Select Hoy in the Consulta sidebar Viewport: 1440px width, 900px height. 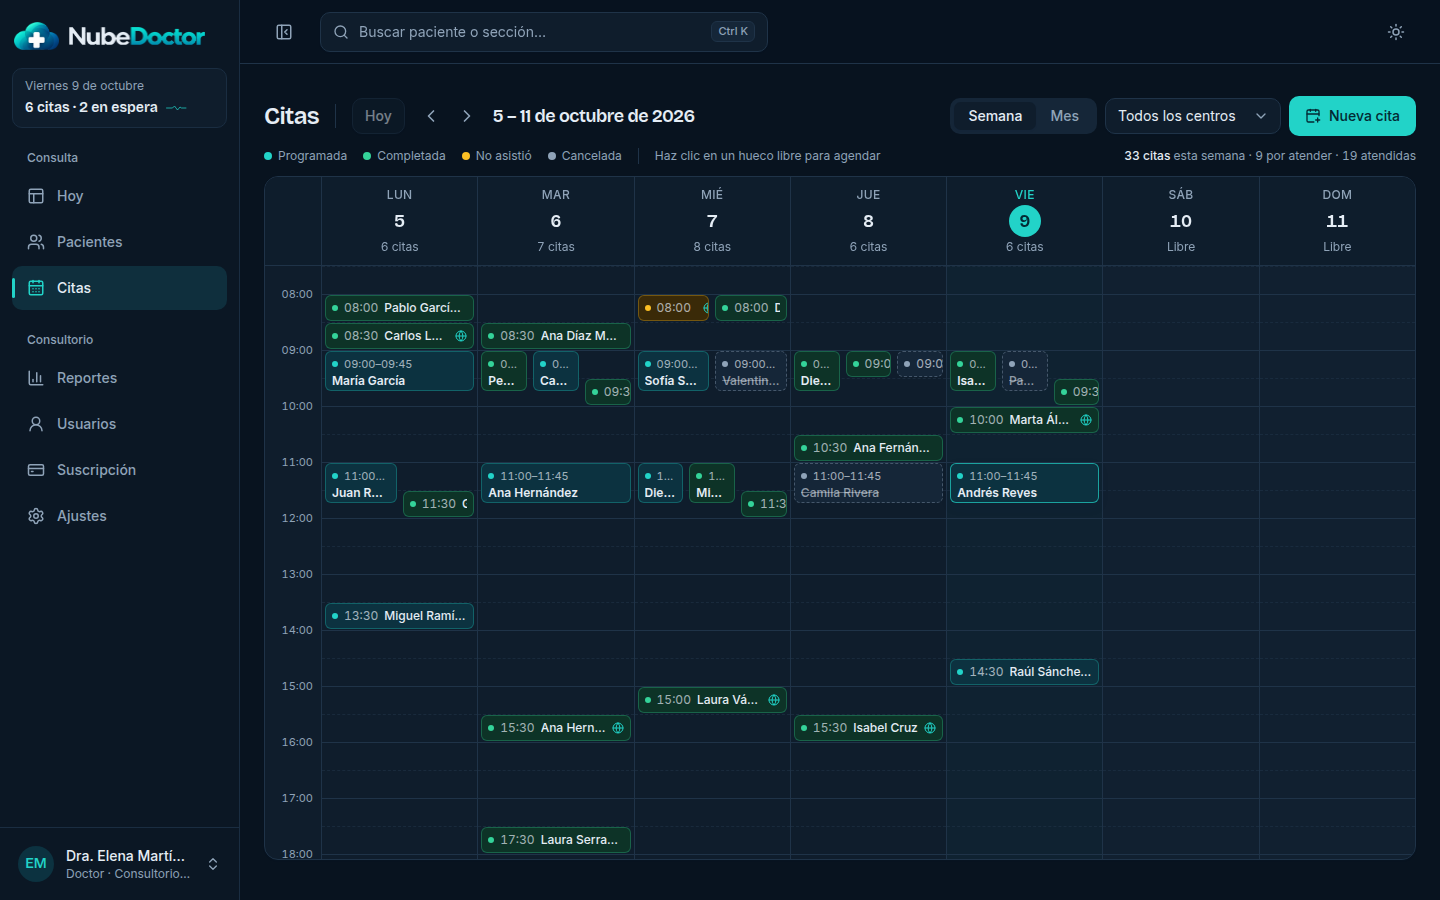click(119, 196)
